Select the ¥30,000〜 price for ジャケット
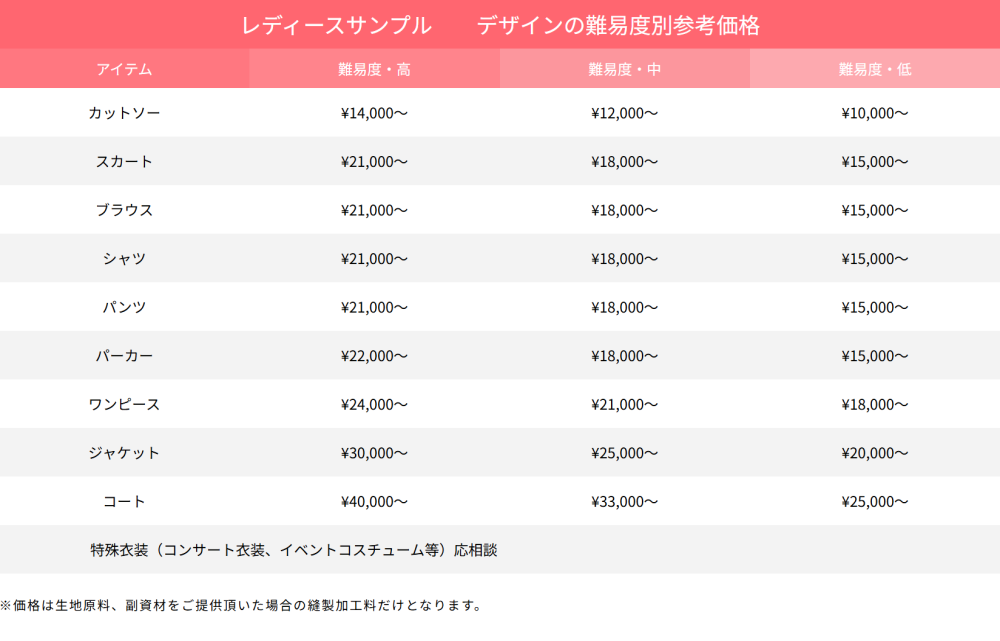This screenshot has width=1000, height=641. 374,453
